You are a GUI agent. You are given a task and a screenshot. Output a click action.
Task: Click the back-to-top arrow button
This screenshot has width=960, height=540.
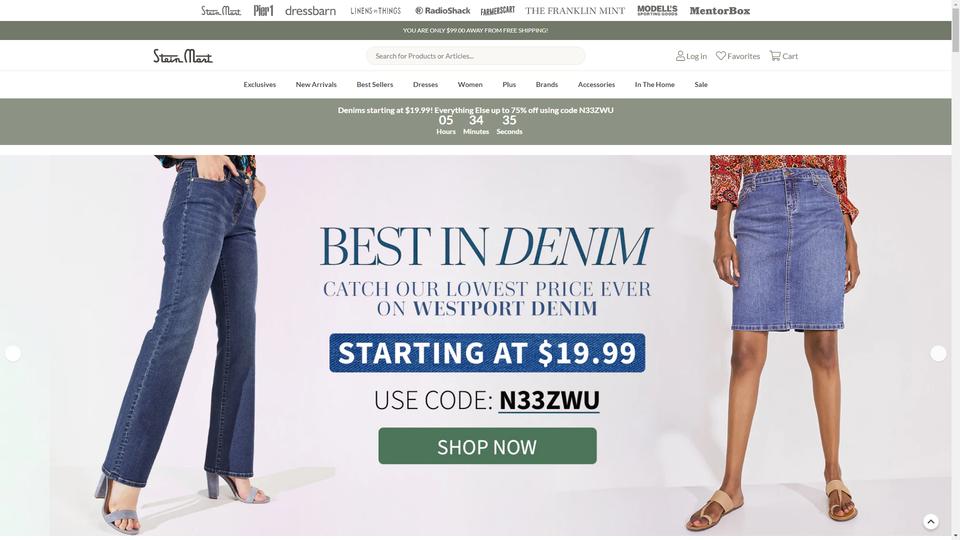[x=931, y=522]
